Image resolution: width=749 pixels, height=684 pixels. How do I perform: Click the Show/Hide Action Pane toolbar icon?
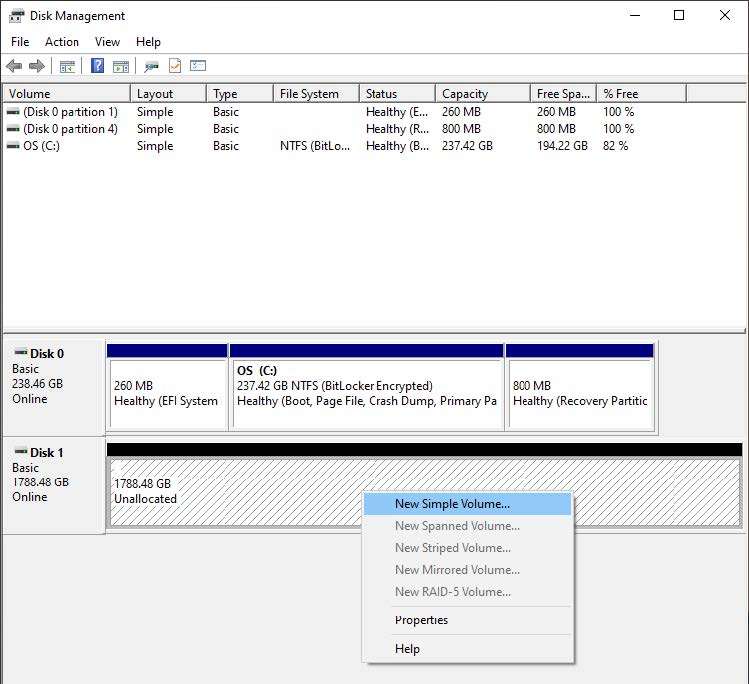[x=121, y=66]
